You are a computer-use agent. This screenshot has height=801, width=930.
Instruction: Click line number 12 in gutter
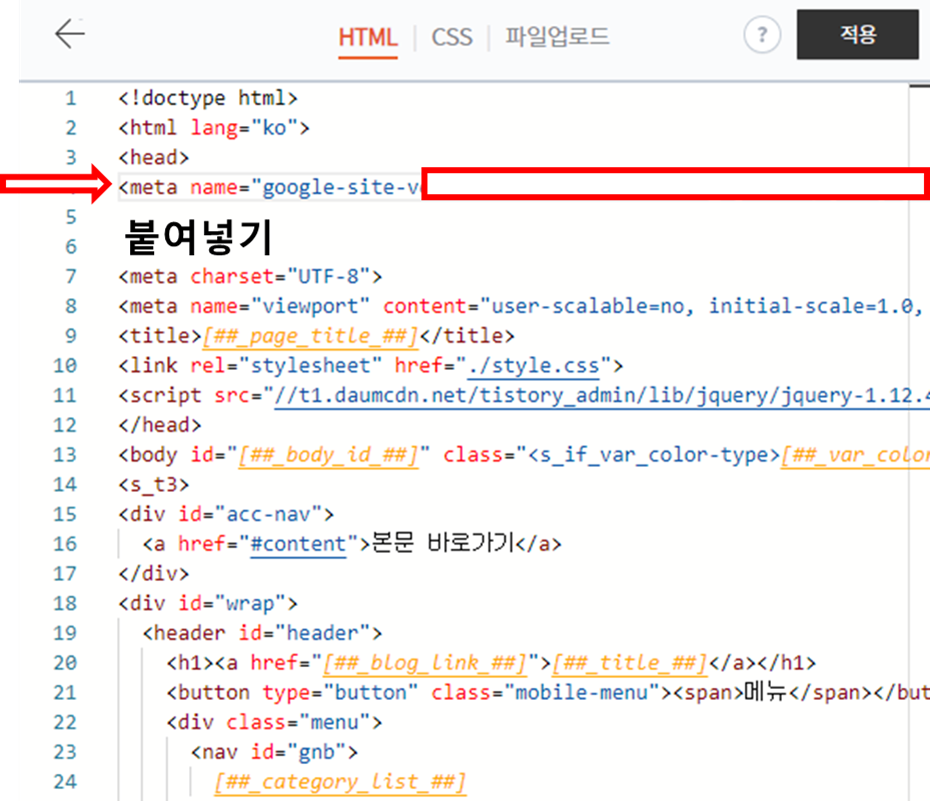pyautogui.click(x=65, y=425)
